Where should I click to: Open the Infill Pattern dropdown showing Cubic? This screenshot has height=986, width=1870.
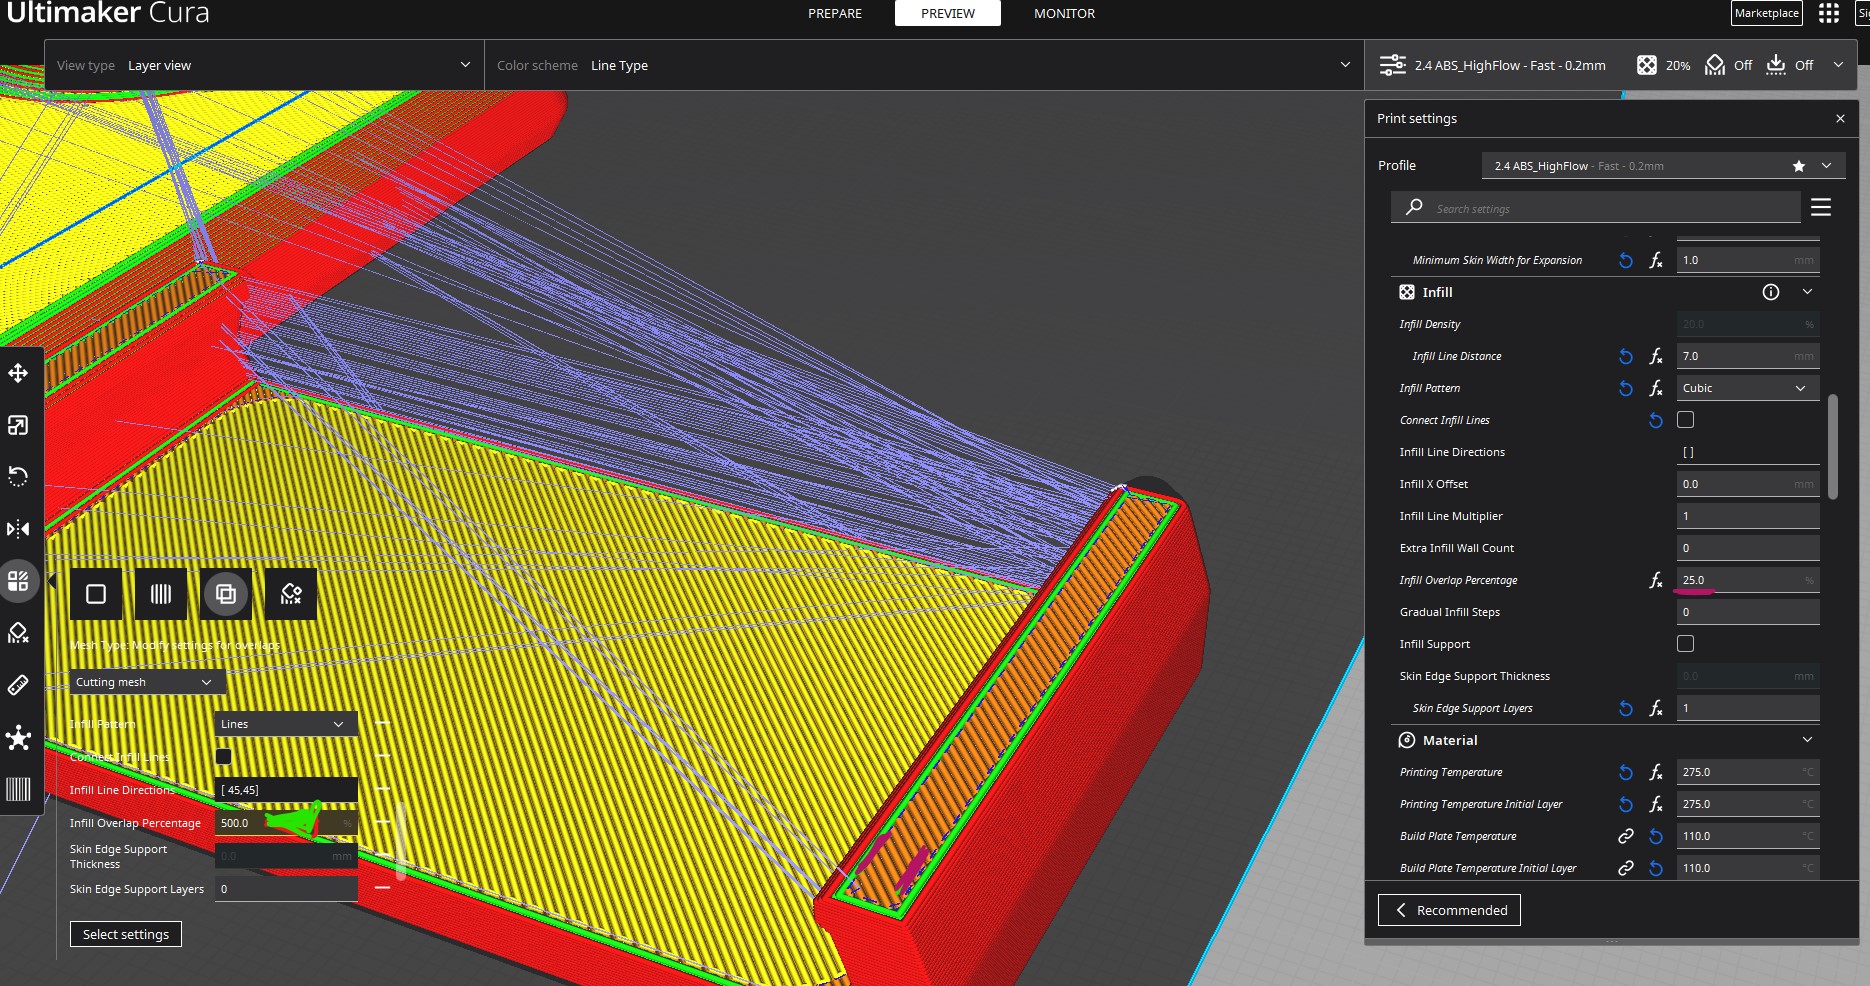click(x=1746, y=388)
